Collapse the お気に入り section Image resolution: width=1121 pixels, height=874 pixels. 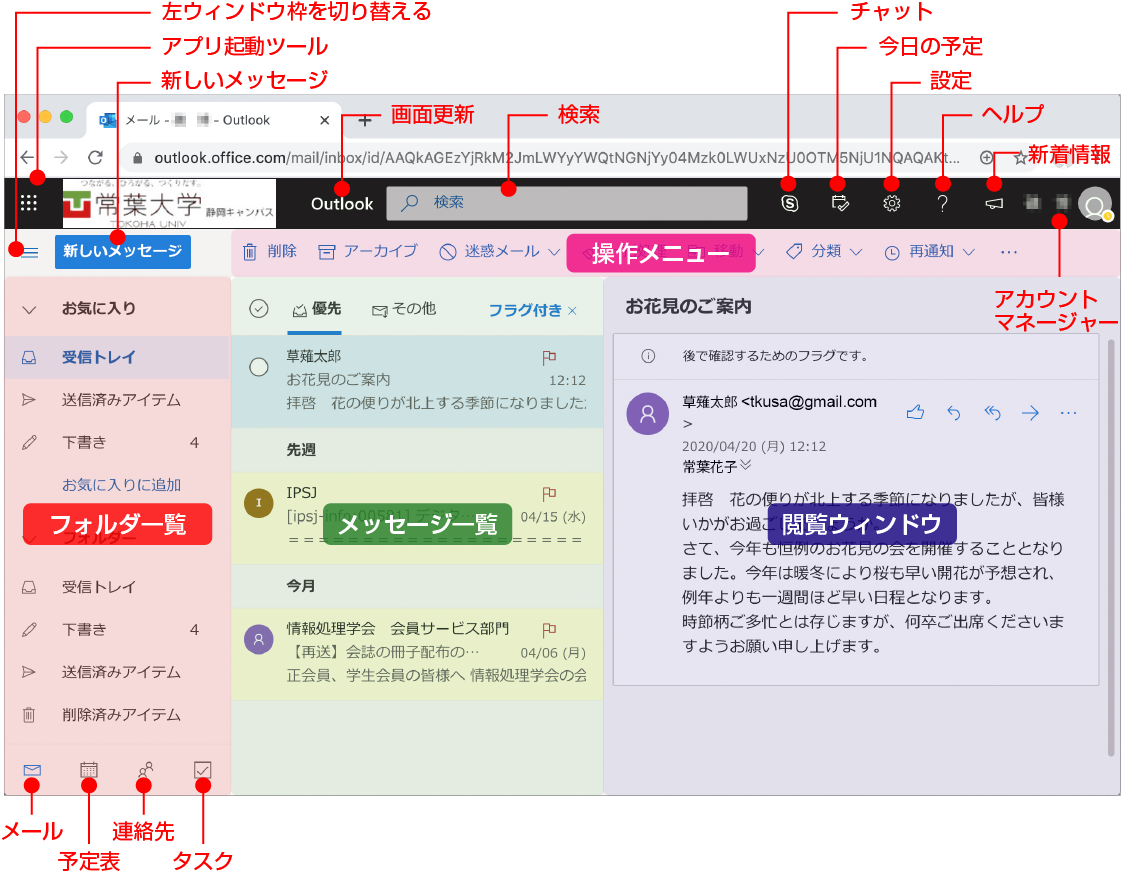click(30, 309)
